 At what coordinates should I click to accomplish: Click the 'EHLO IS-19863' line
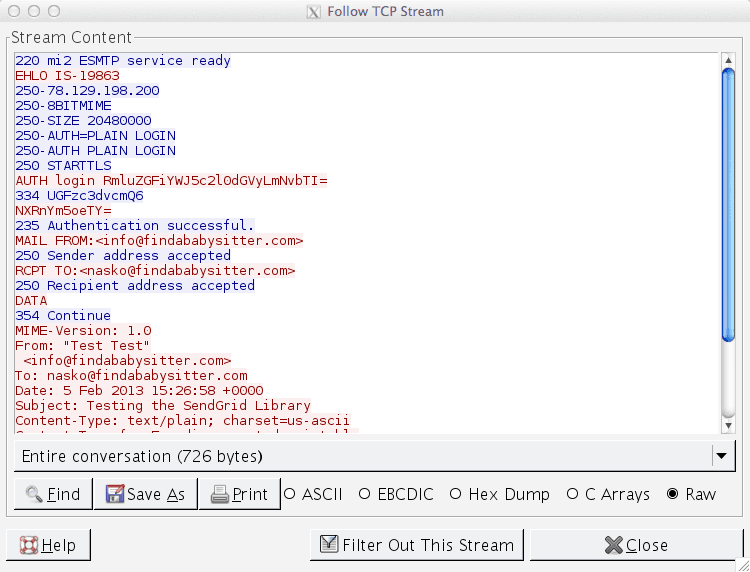(x=67, y=76)
